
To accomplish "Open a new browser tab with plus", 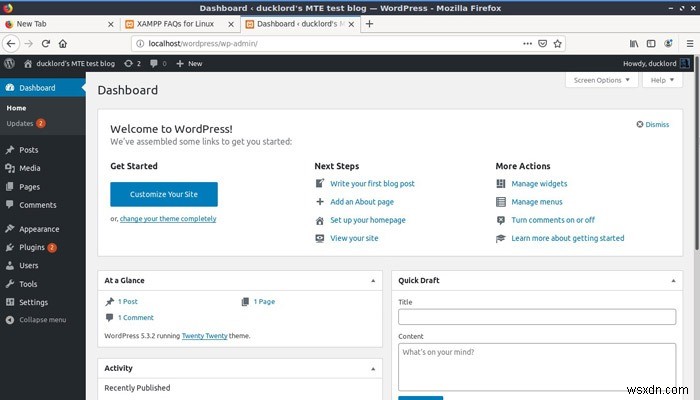I will pyautogui.click(x=369, y=24).
